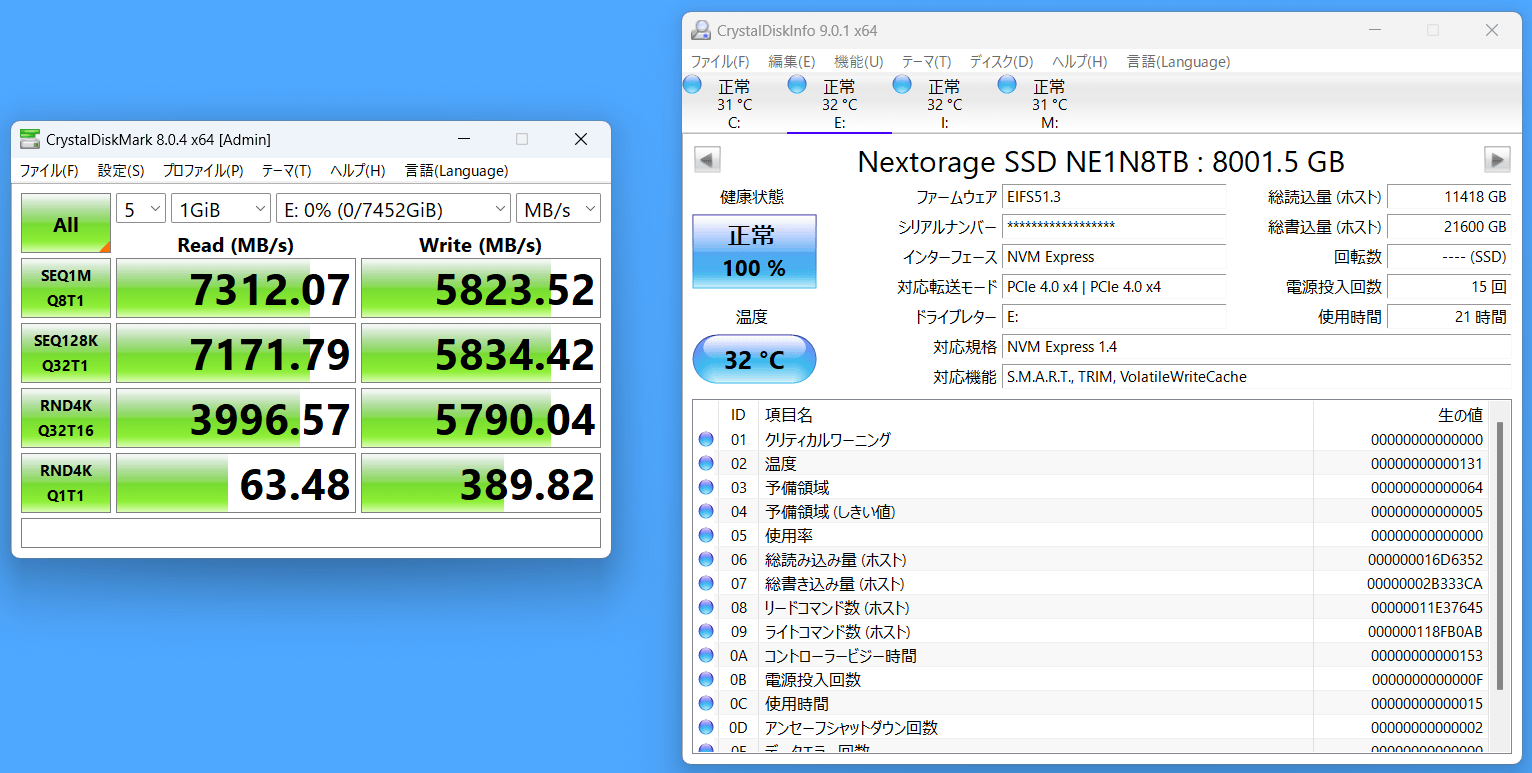
Task: Click status orb for attribute 0C 使用時間
Action: pyautogui.click(x=706, y=703)
